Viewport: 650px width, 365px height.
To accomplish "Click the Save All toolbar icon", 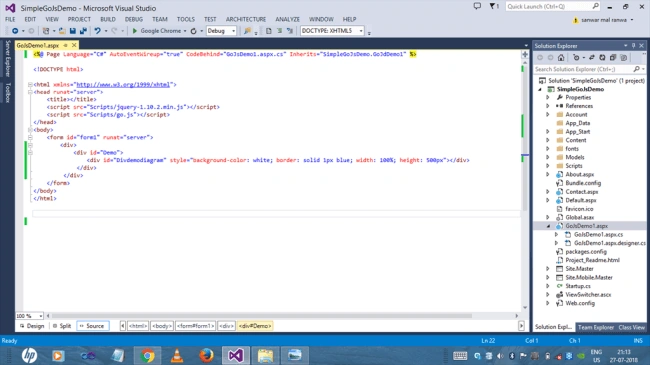I will tap(83, 31).
